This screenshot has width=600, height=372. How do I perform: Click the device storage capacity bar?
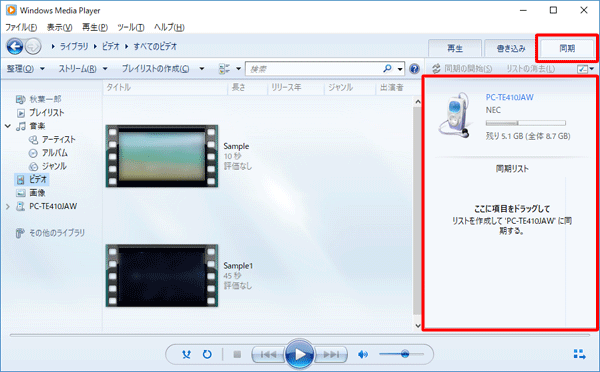click(525, 123)
